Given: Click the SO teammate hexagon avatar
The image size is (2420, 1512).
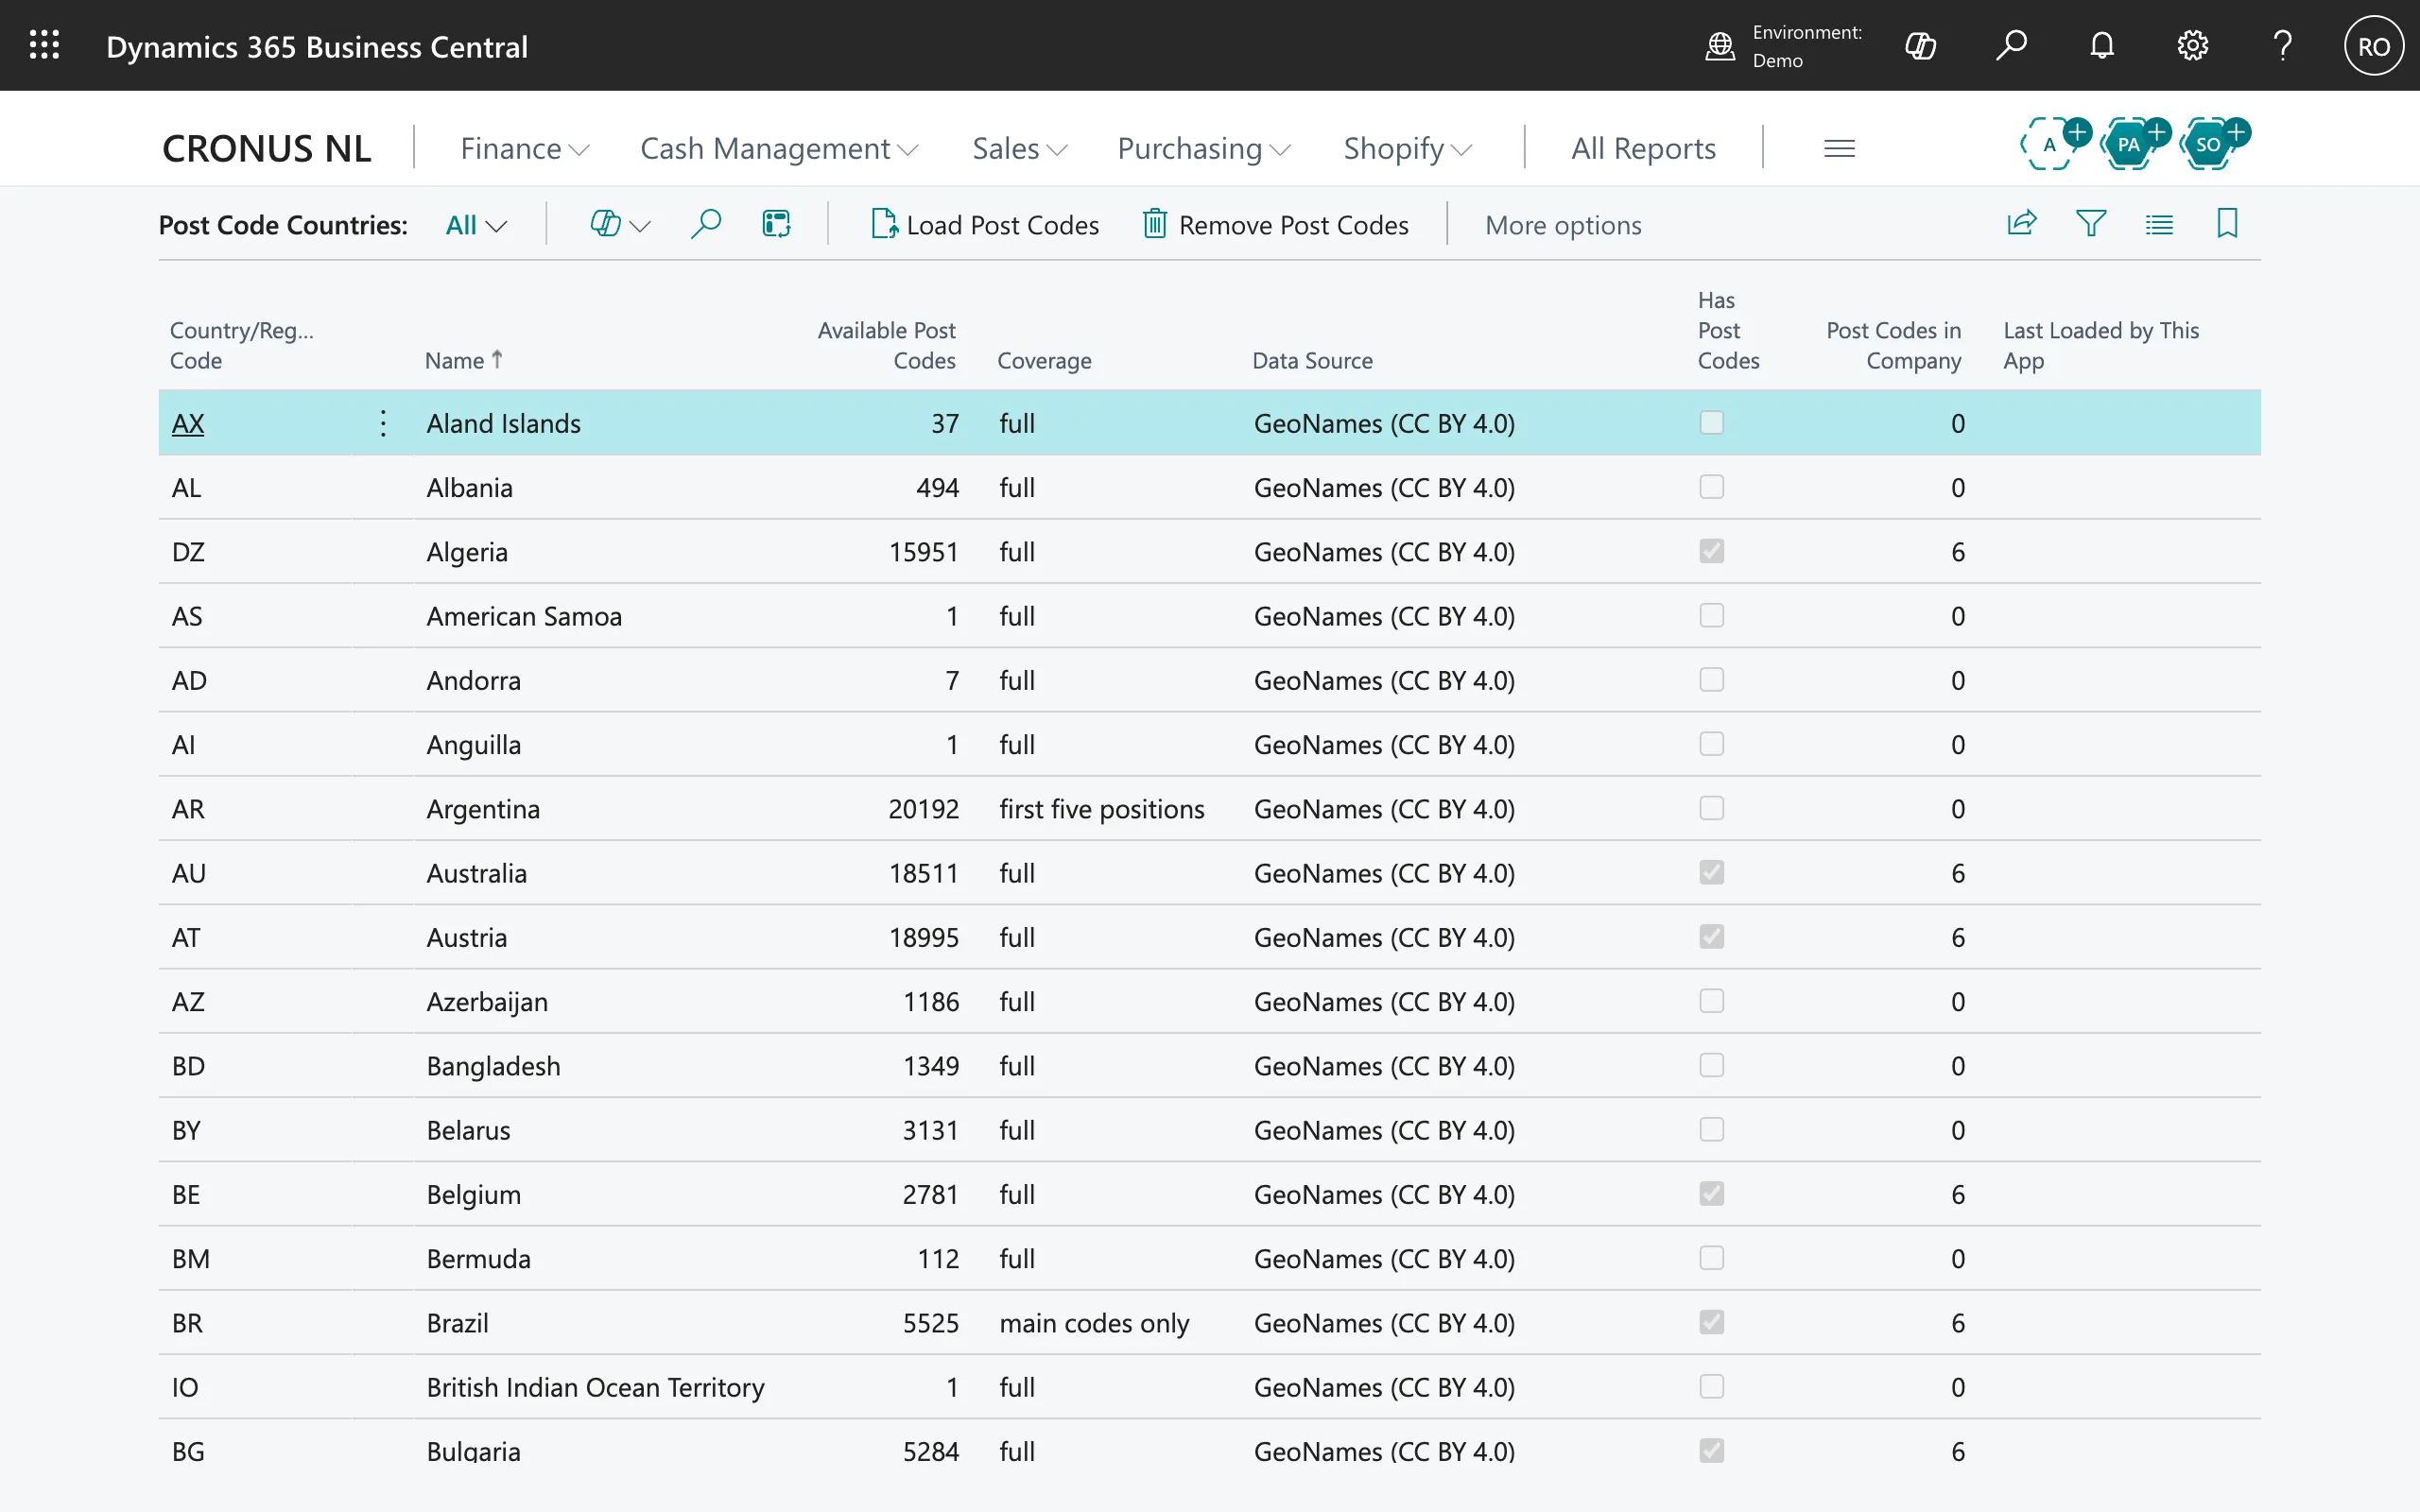Looking at the screenshot, I should (x=2208, y=145).
